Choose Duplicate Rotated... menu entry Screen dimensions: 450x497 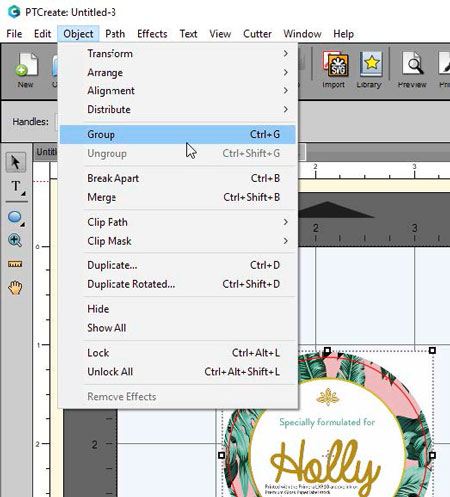tap(177, 284)
